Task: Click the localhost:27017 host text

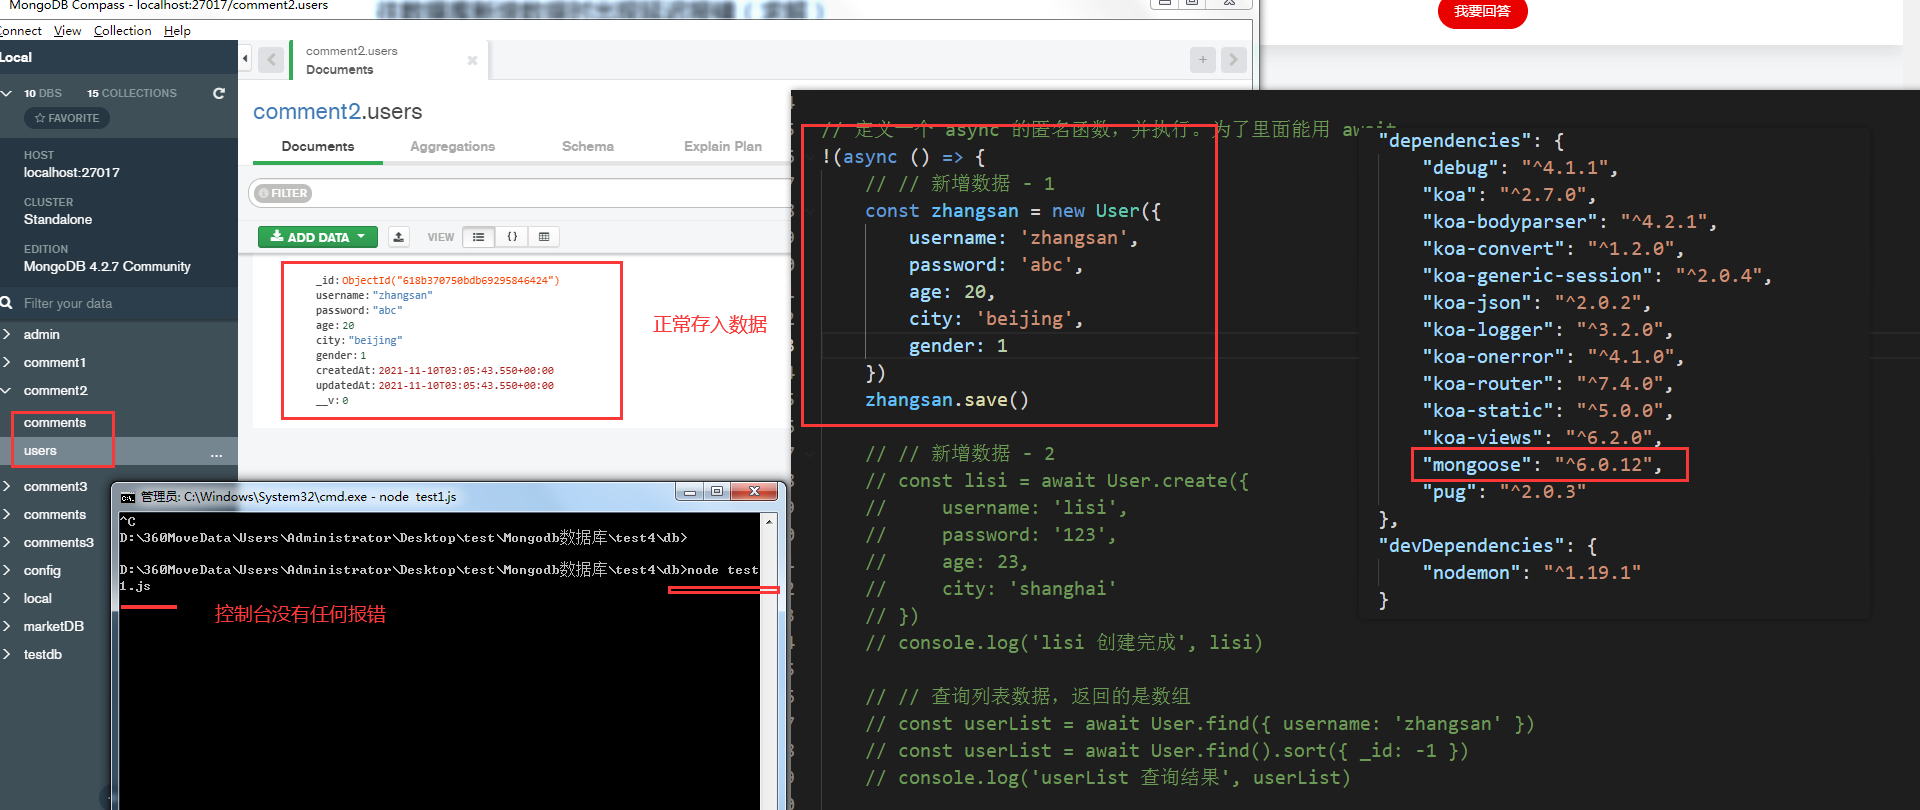Action: 72,172
